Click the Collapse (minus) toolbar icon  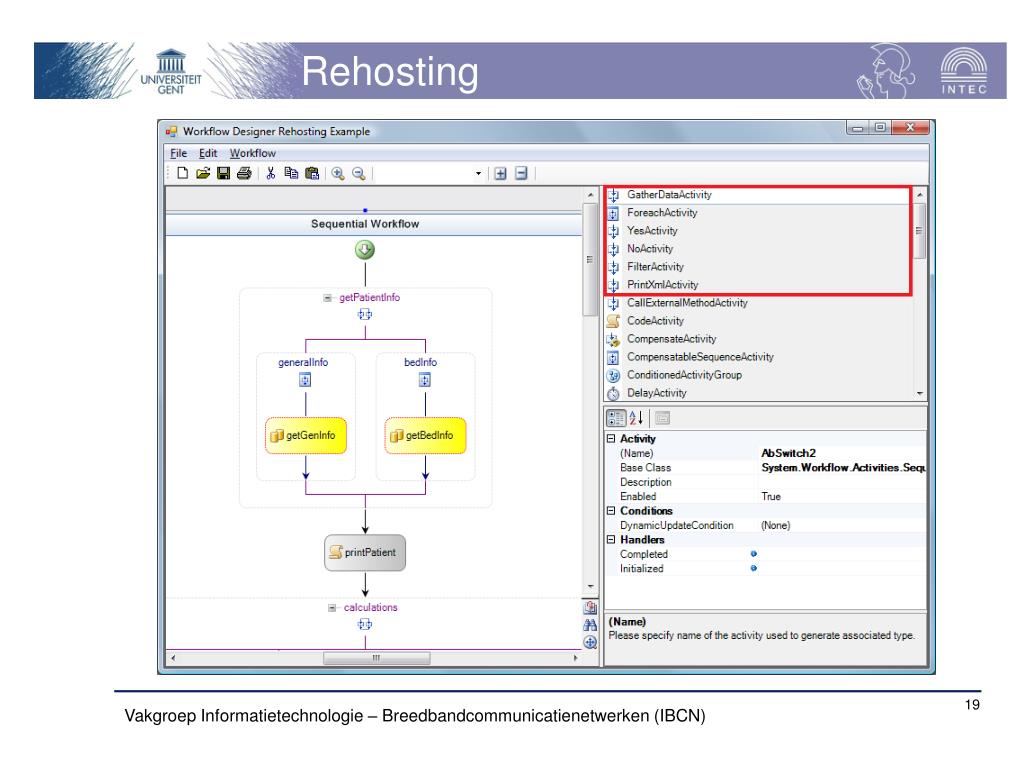[x=521, y=173]
